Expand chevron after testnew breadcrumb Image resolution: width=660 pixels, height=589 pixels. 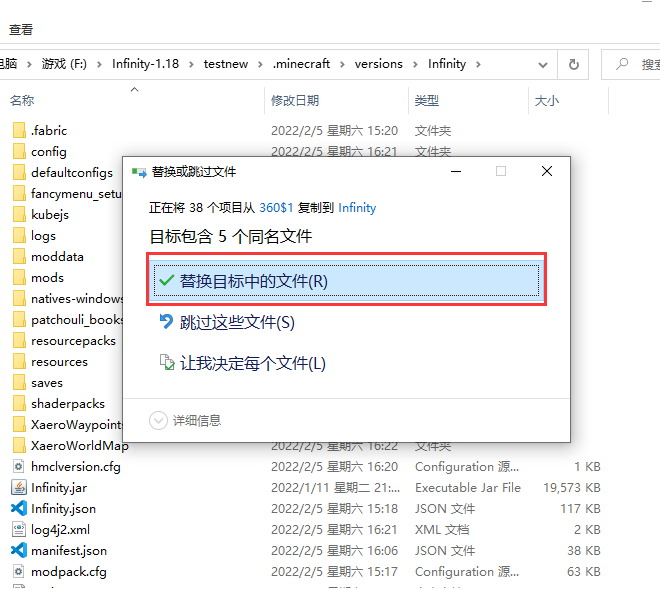pyautogui.click(x=260, y=64)
